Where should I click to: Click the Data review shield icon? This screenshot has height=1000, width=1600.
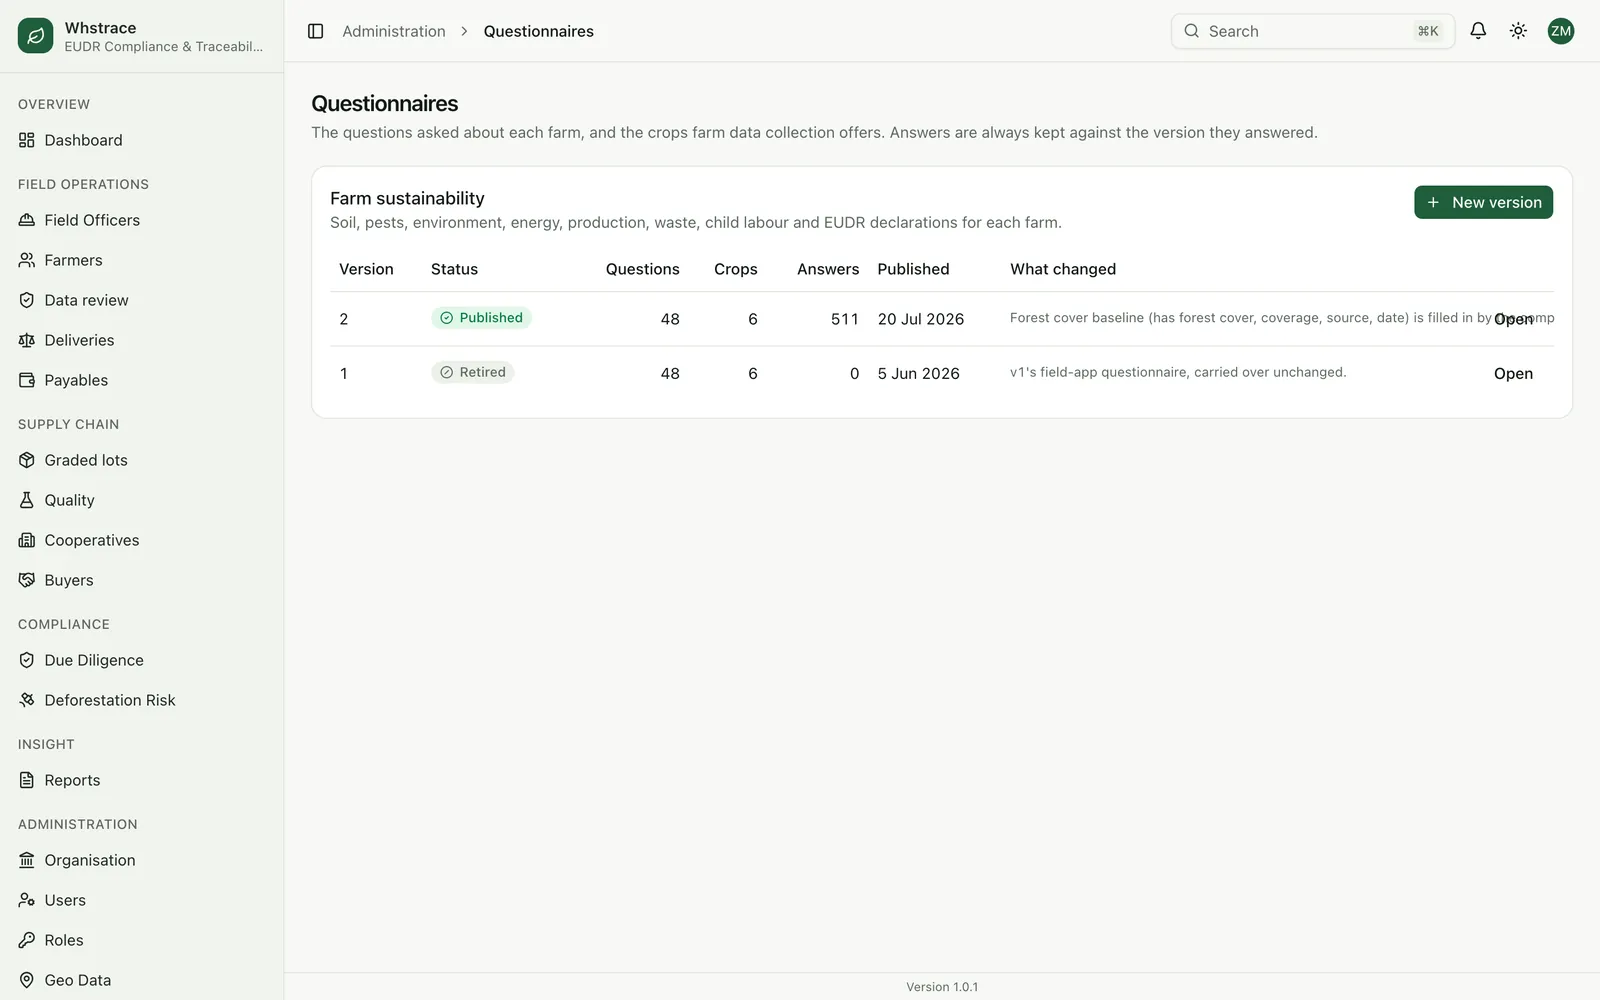[x=27, y=300]
